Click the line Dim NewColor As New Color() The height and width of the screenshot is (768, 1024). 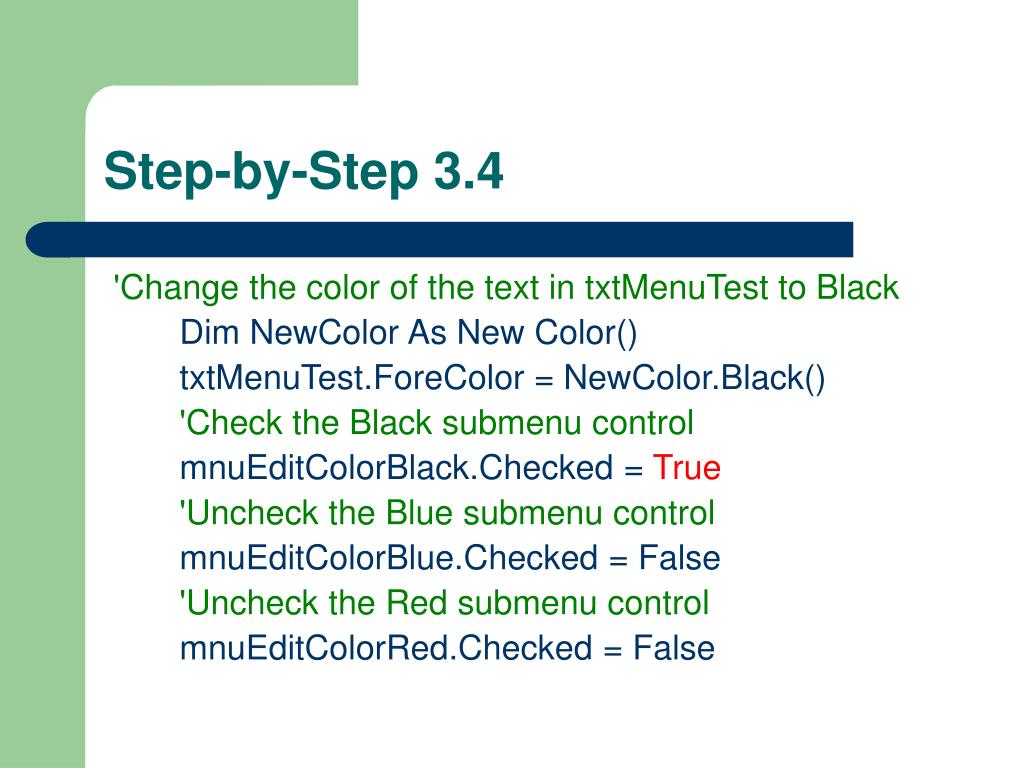(408, 332)
